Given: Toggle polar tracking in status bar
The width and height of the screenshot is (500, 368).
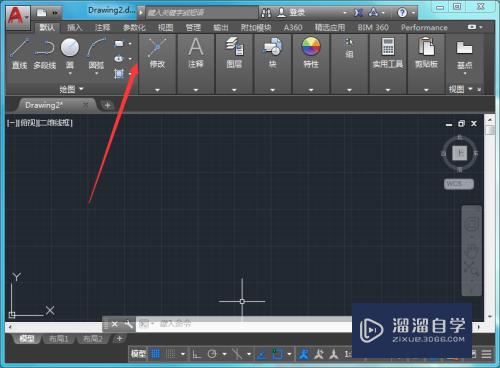Looking at the screenshot, I should click(212, 354).
